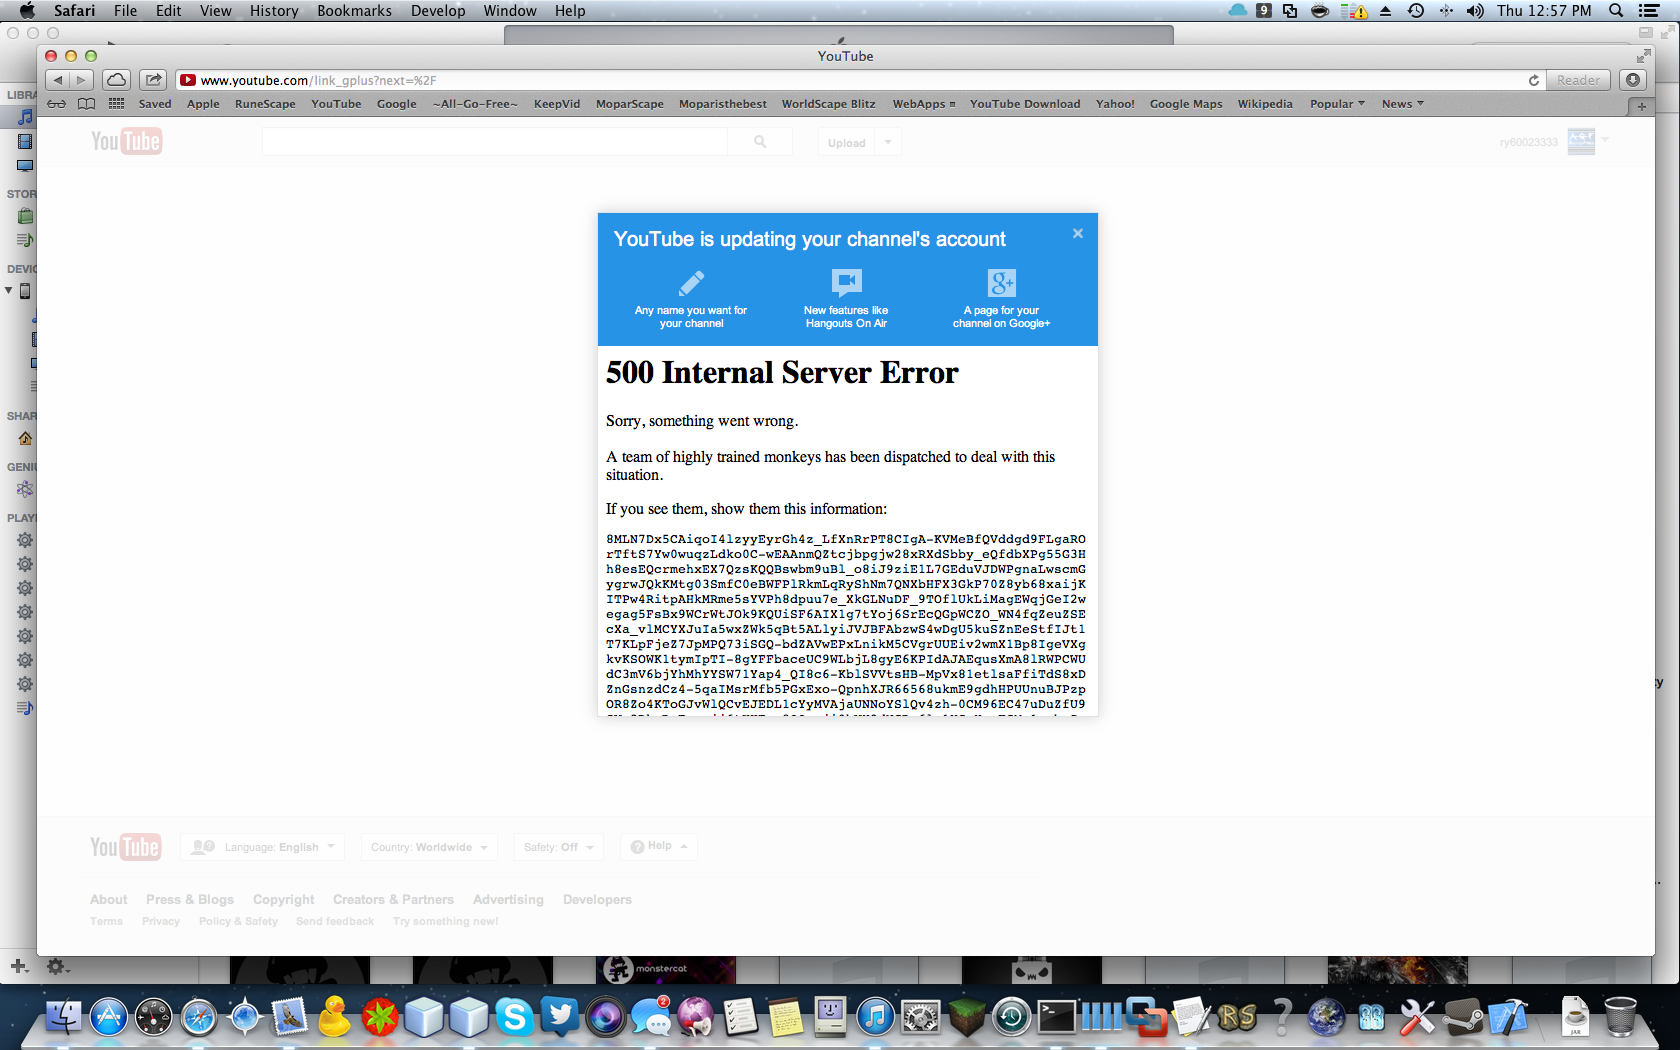The image size is (1680, 1050).
Task: Open Messages from the Dock
Action: point(651,1017)
